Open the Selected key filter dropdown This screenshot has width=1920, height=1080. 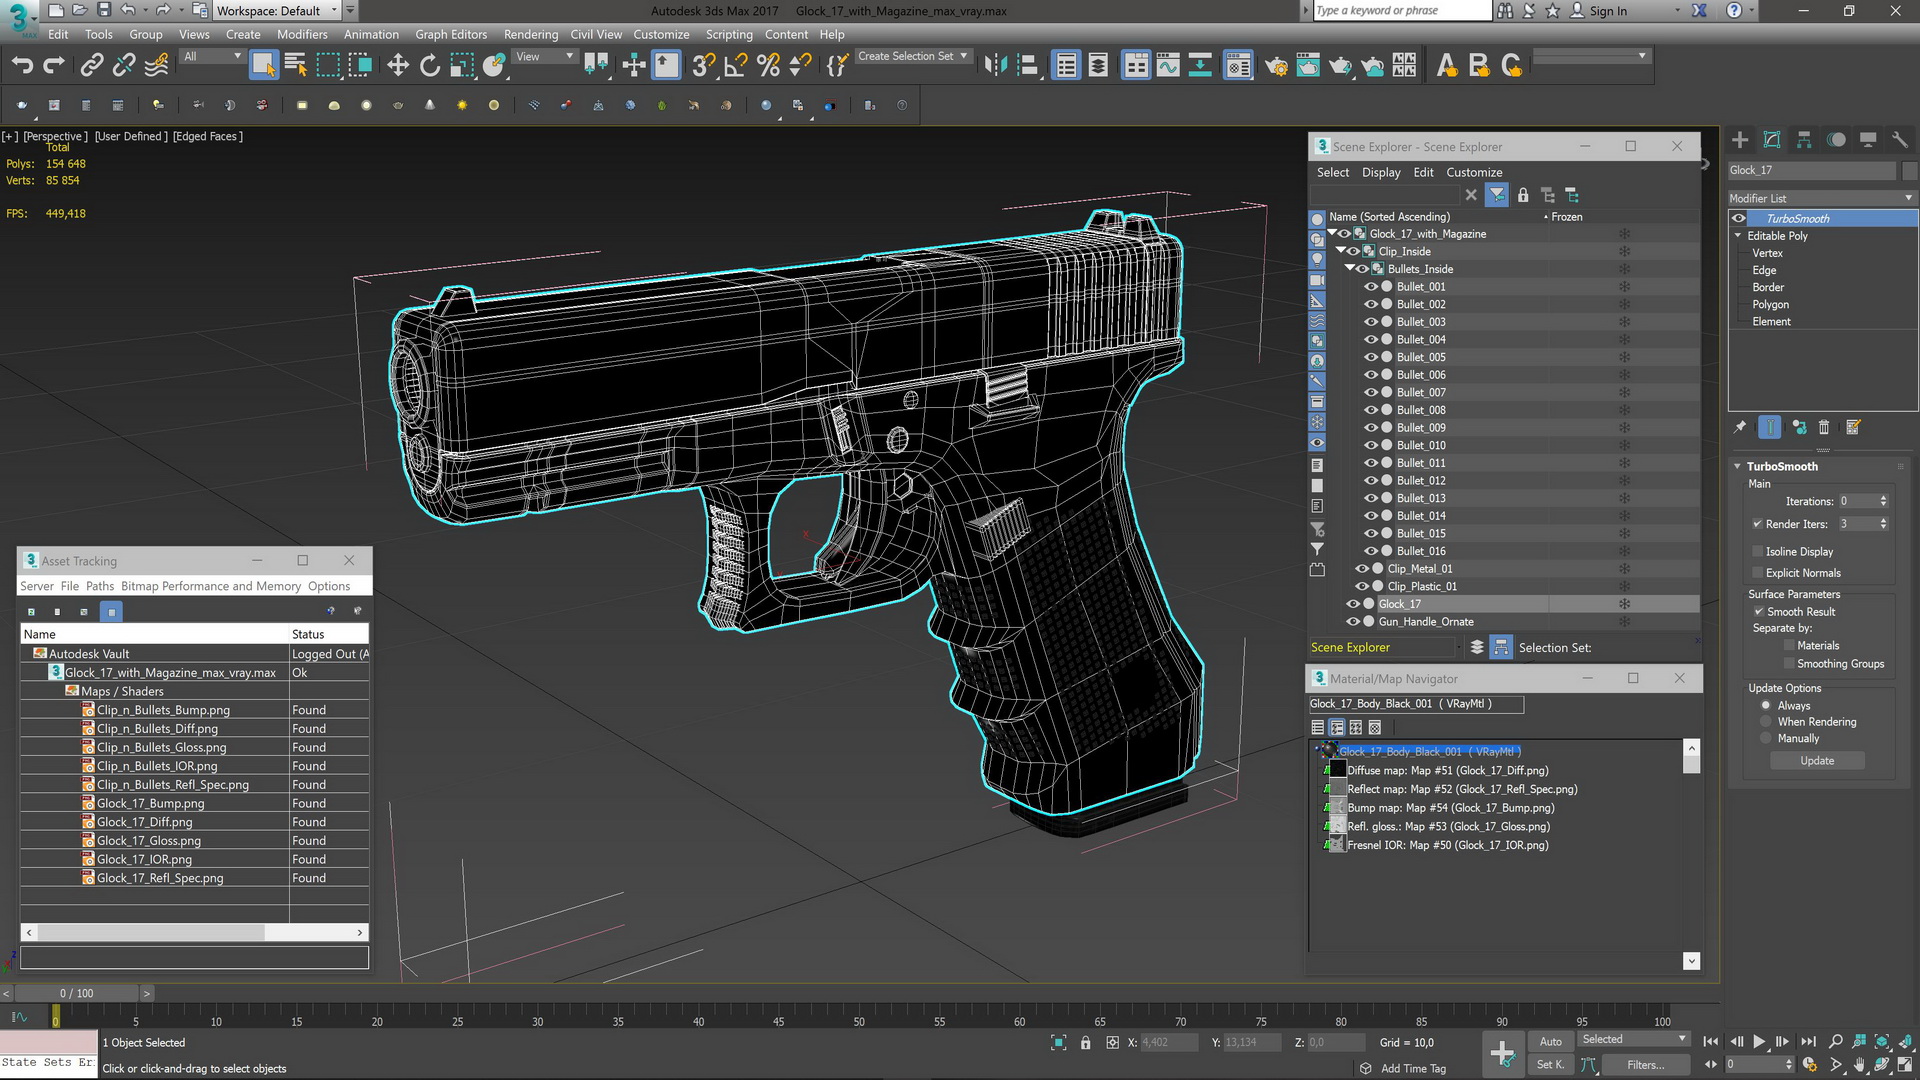[1634, 1040]
